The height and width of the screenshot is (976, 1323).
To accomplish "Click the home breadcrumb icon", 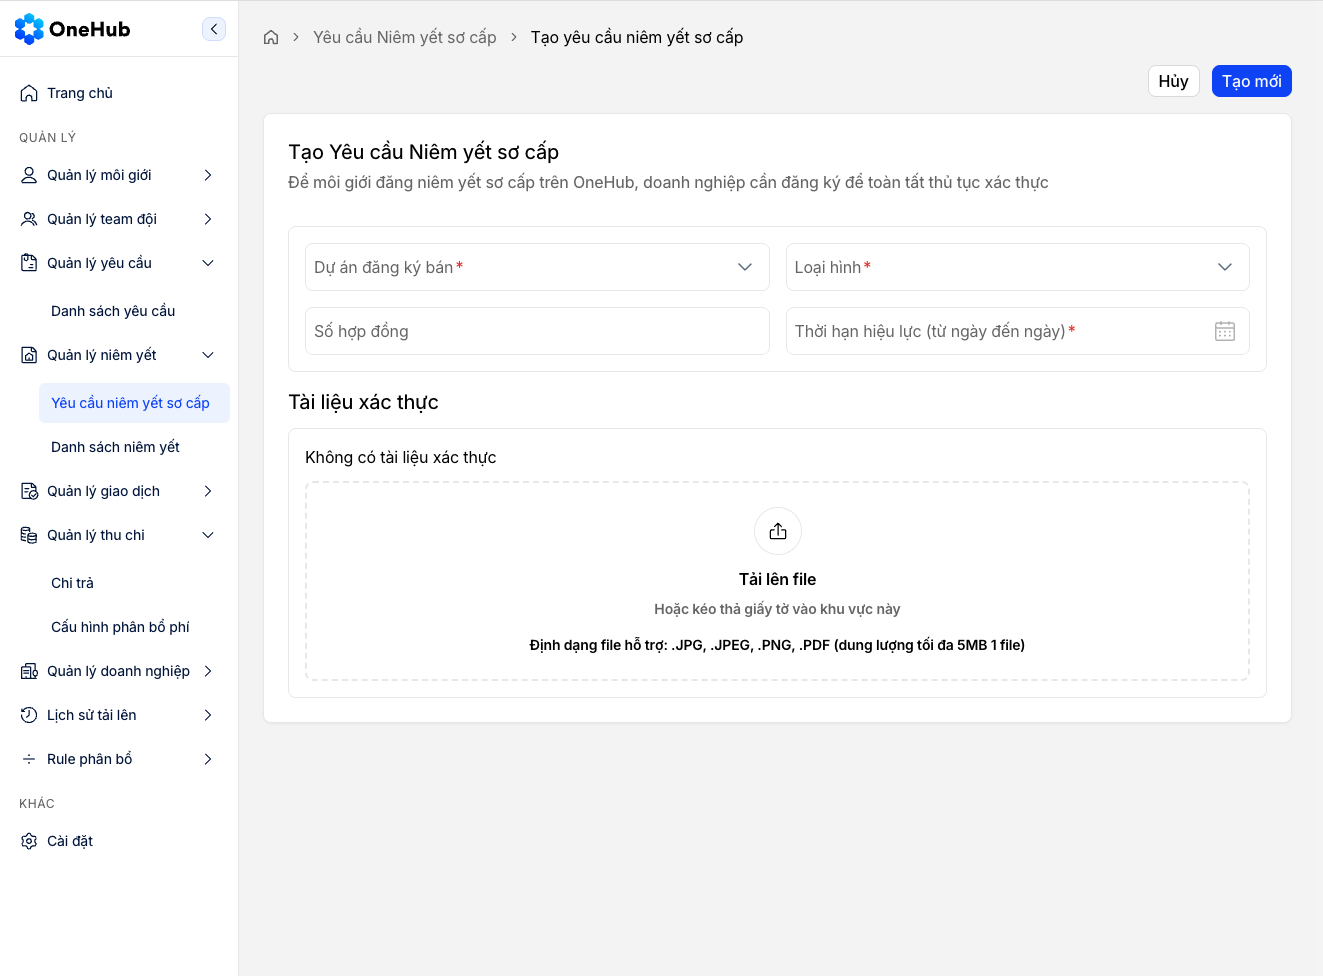I will tap(271, 37).
